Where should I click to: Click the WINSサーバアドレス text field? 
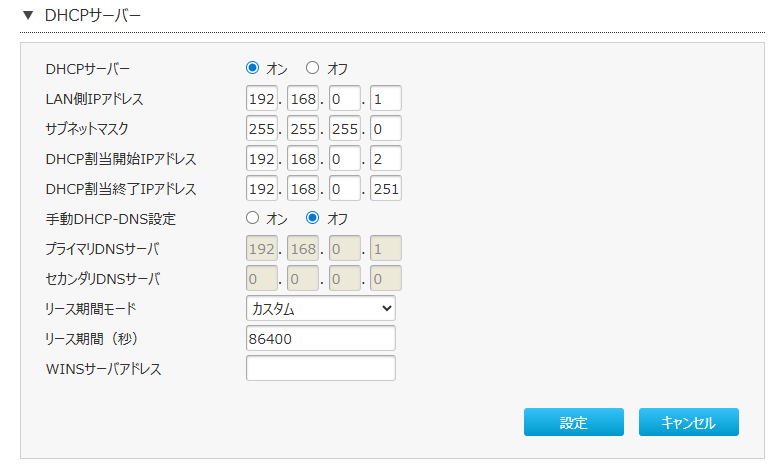320,368
